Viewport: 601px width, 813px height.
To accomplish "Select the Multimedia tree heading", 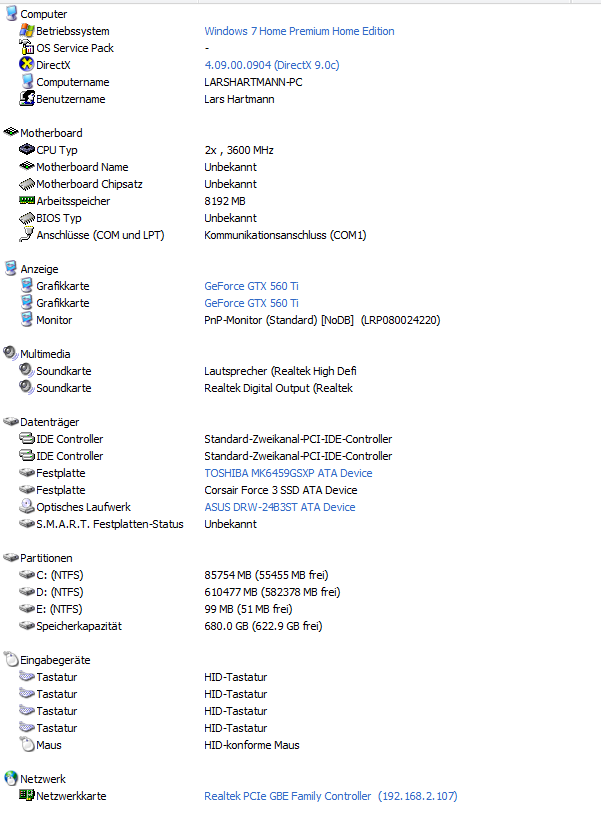I will (x=45, y=354).
